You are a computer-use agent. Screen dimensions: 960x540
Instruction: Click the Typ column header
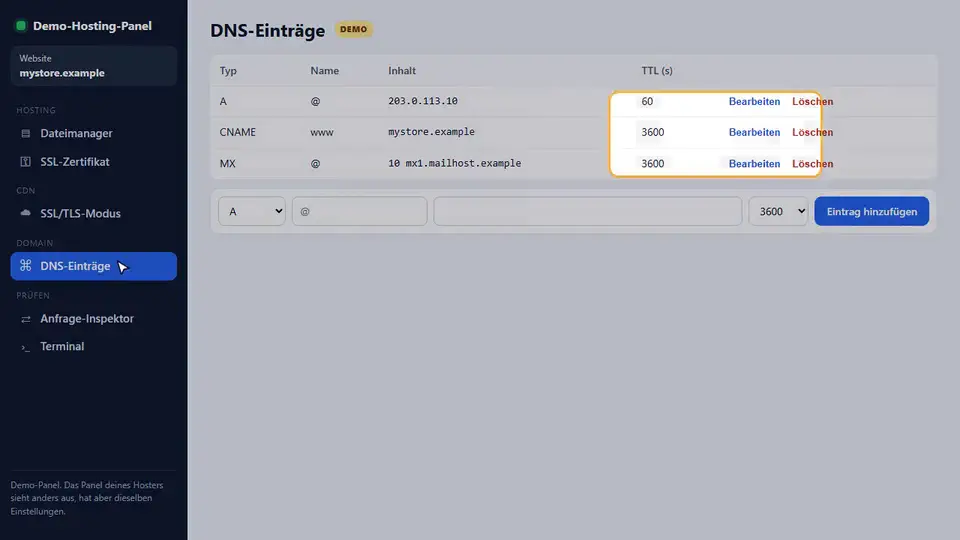(228, 70)
